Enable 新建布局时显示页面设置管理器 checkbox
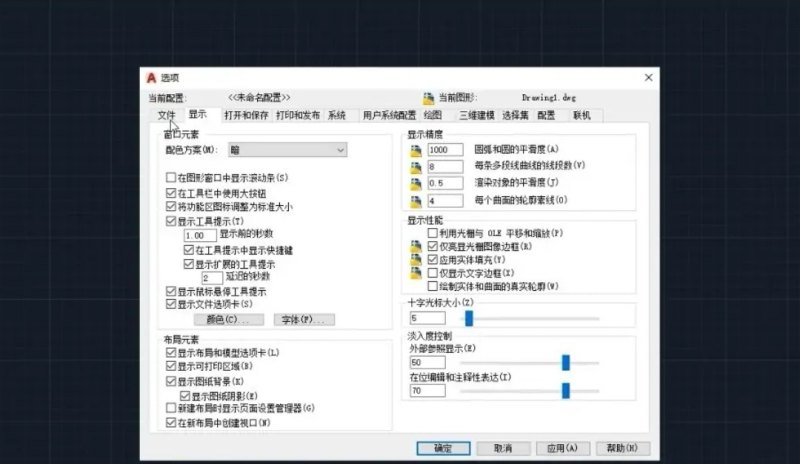800x464 pixels. (x=171, y=408)
